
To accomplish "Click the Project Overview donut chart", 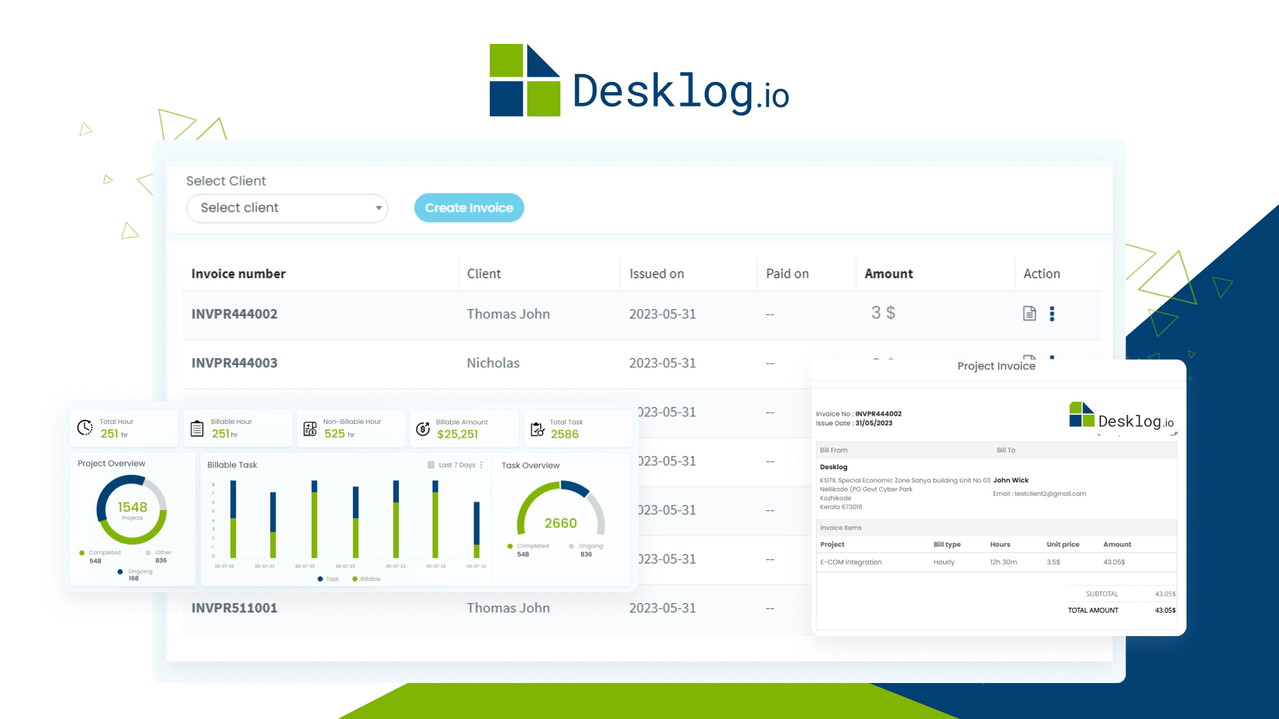I will 131,510.
